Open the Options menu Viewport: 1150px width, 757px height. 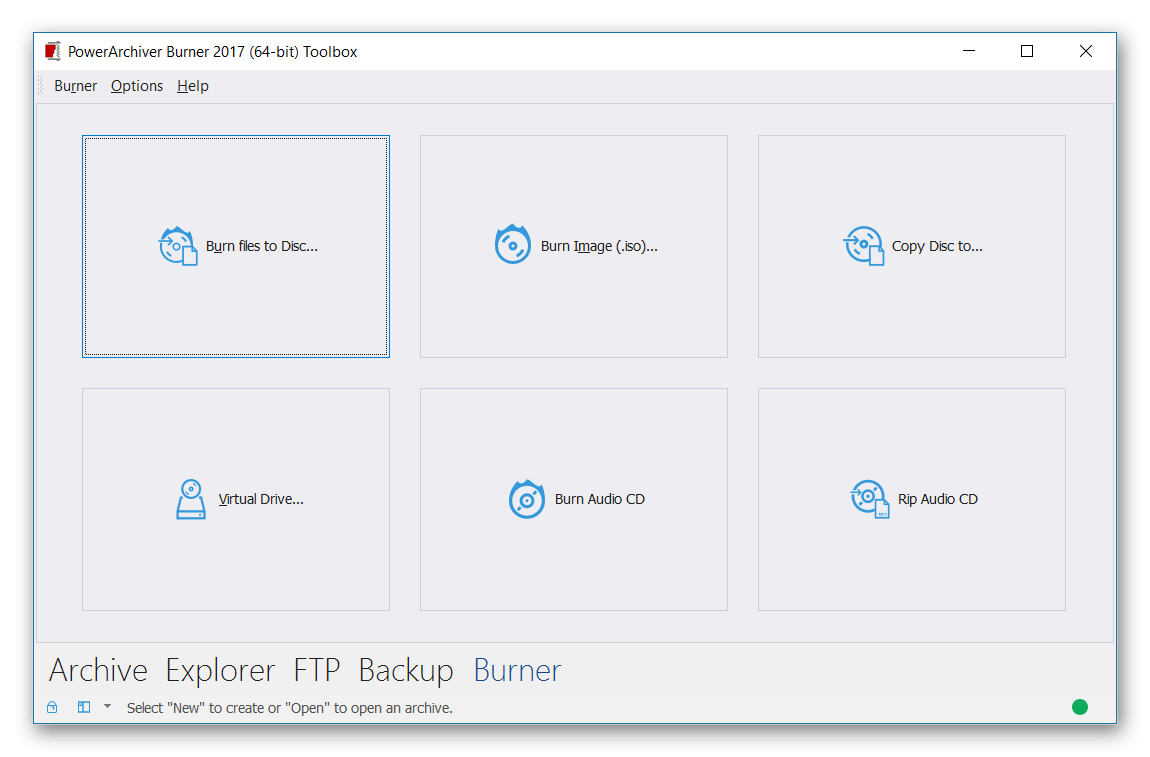[137, 86]
